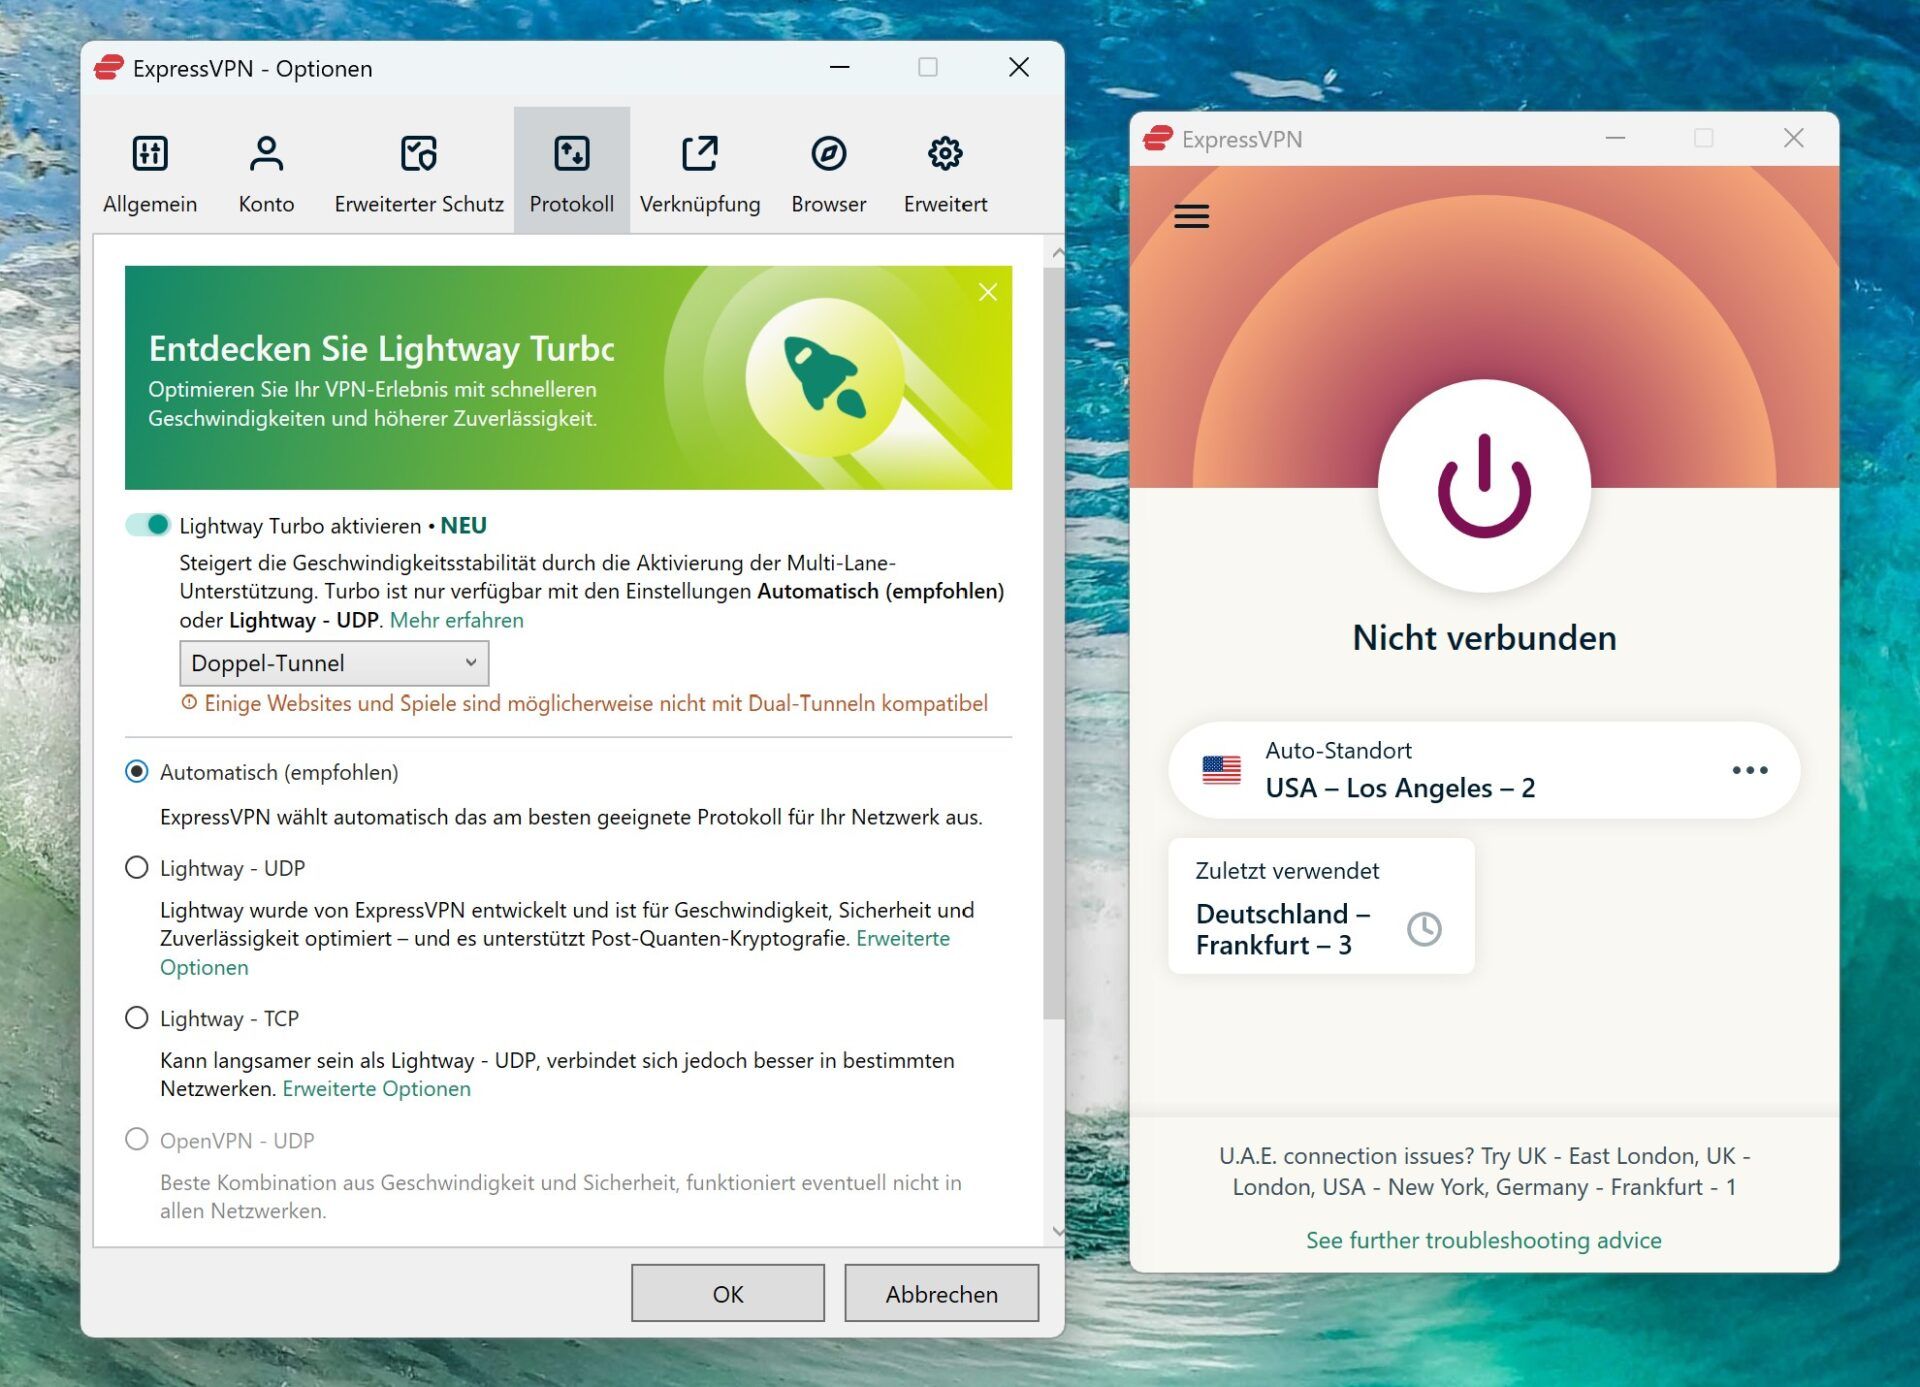Click the U.A.E. connection issues message
This screenshot has width=1920, height=1387.
click(1484, 1171)
